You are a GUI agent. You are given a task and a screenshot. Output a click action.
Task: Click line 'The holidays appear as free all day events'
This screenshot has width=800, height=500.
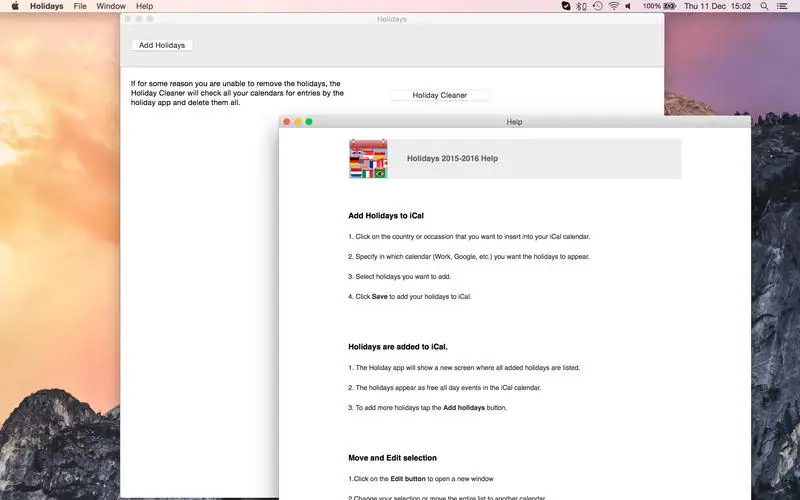click(x=444, y=387)
